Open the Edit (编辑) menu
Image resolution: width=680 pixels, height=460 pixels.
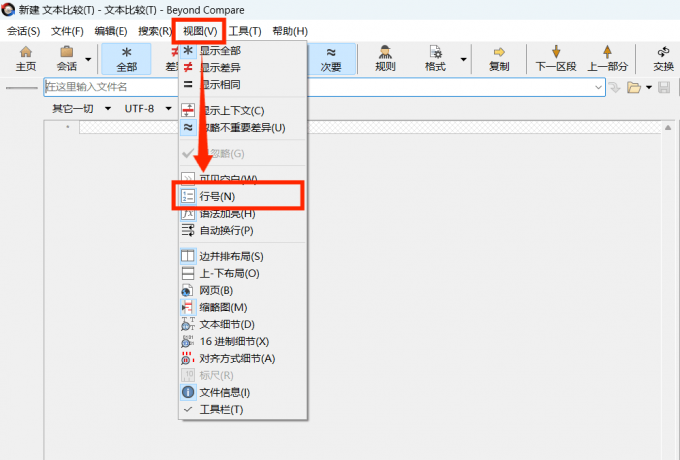(111, 31)
